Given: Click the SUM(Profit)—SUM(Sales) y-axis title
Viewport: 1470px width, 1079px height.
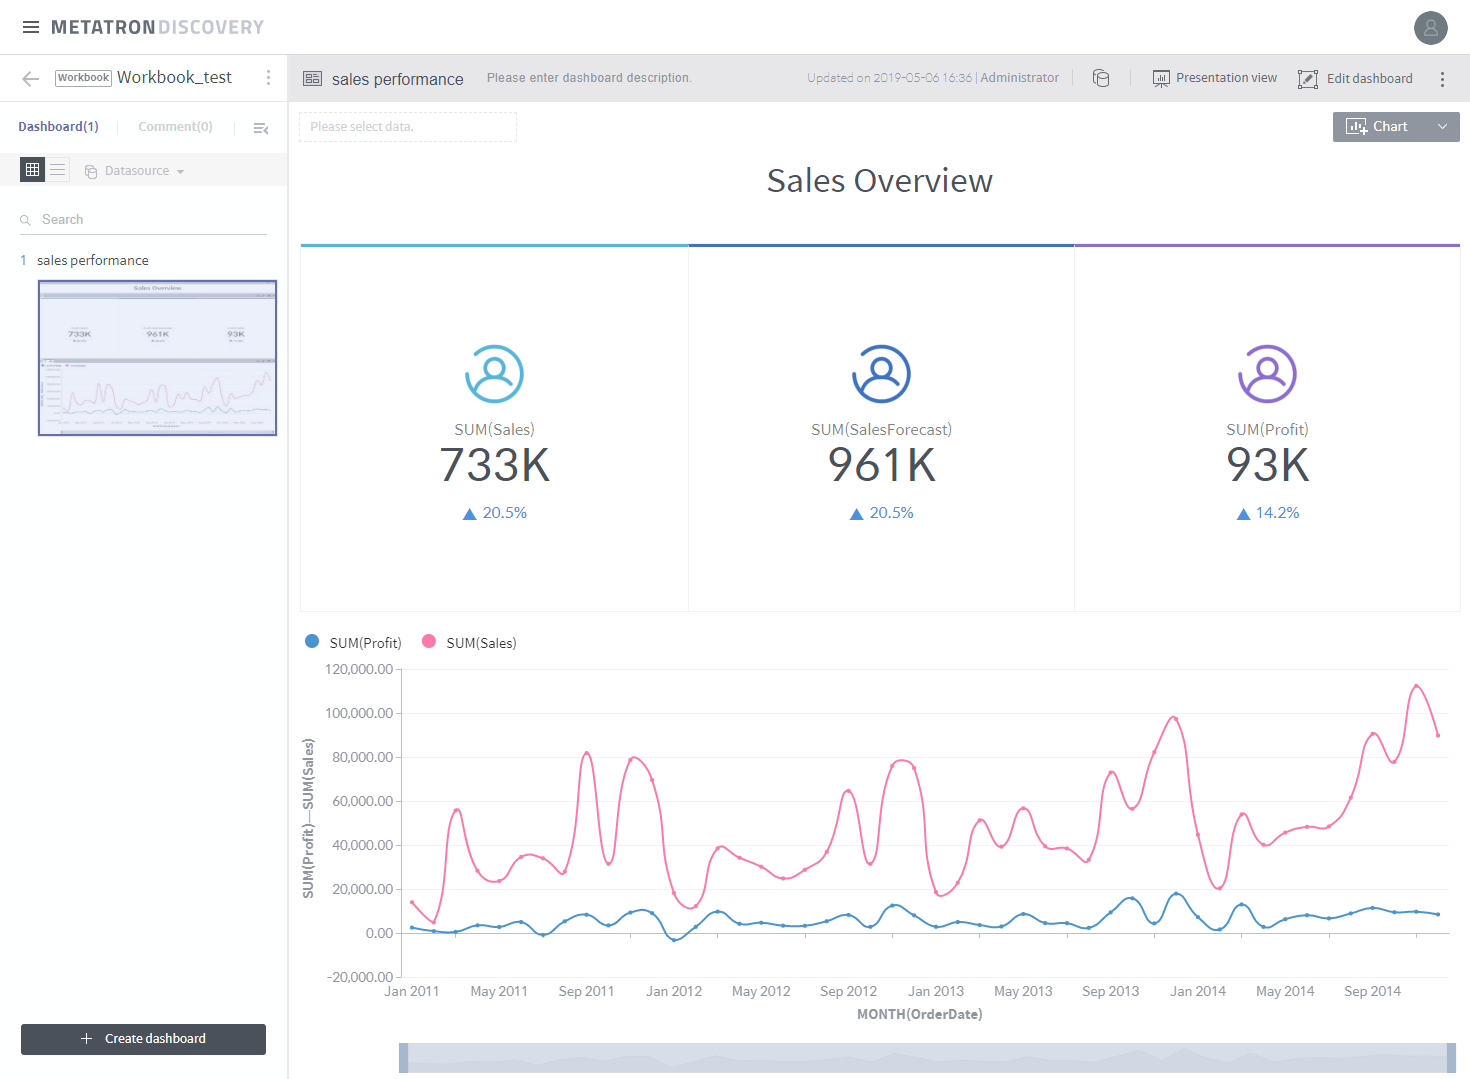Looking at the screenshot, I should 308,818.
